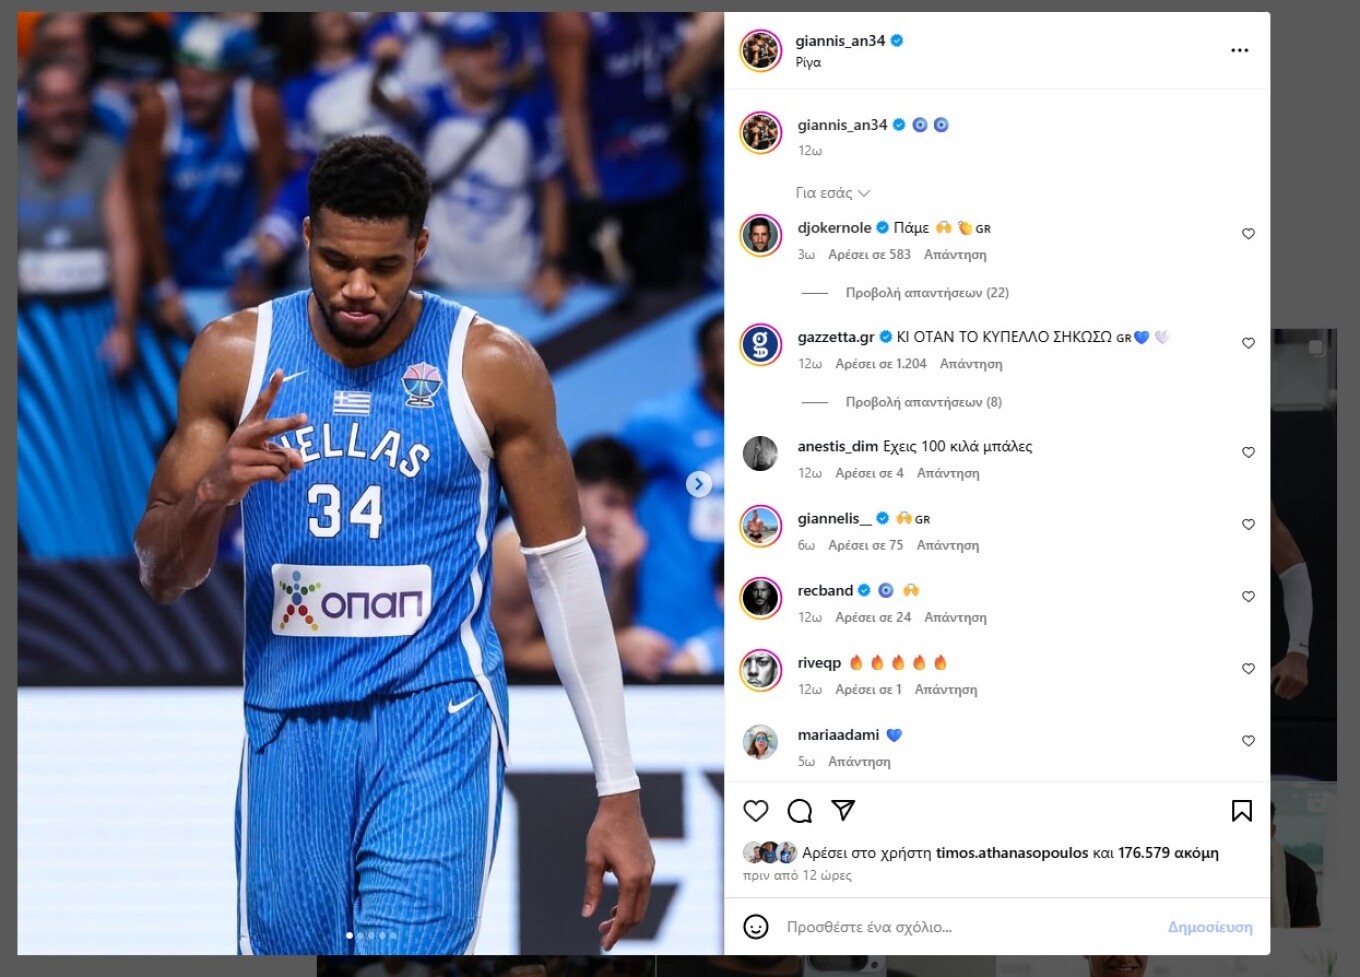This screenshot has width=1360, height=977.
Task: Like anestis_dim's comment heart
Action: 1248,452
